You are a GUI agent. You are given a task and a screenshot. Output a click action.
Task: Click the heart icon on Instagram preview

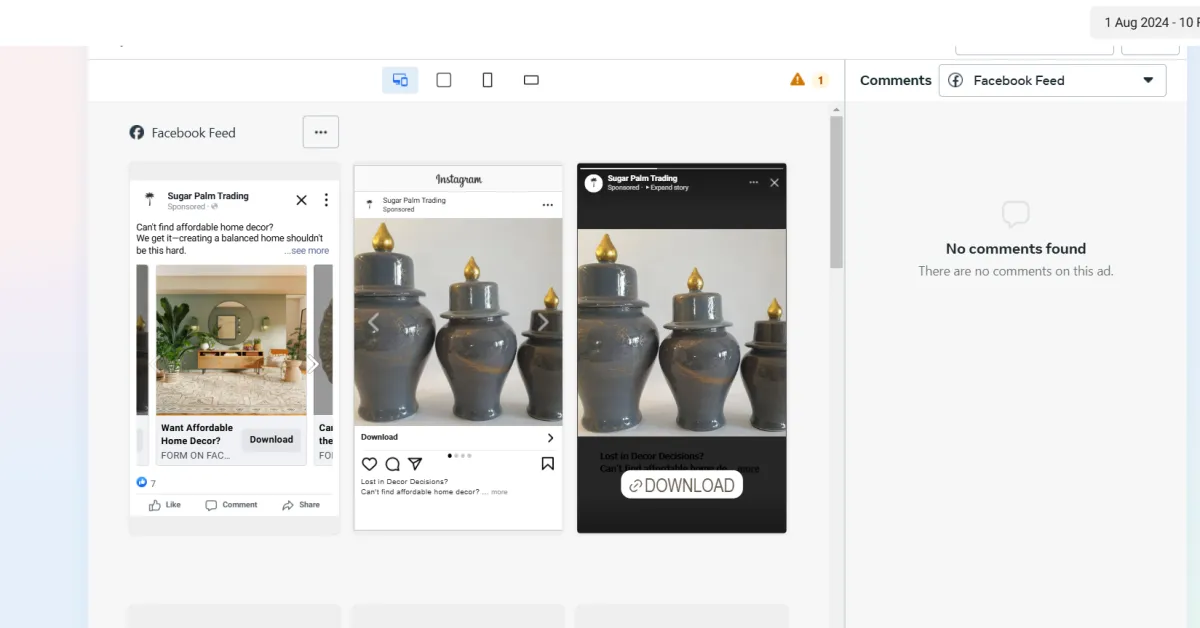369,464
